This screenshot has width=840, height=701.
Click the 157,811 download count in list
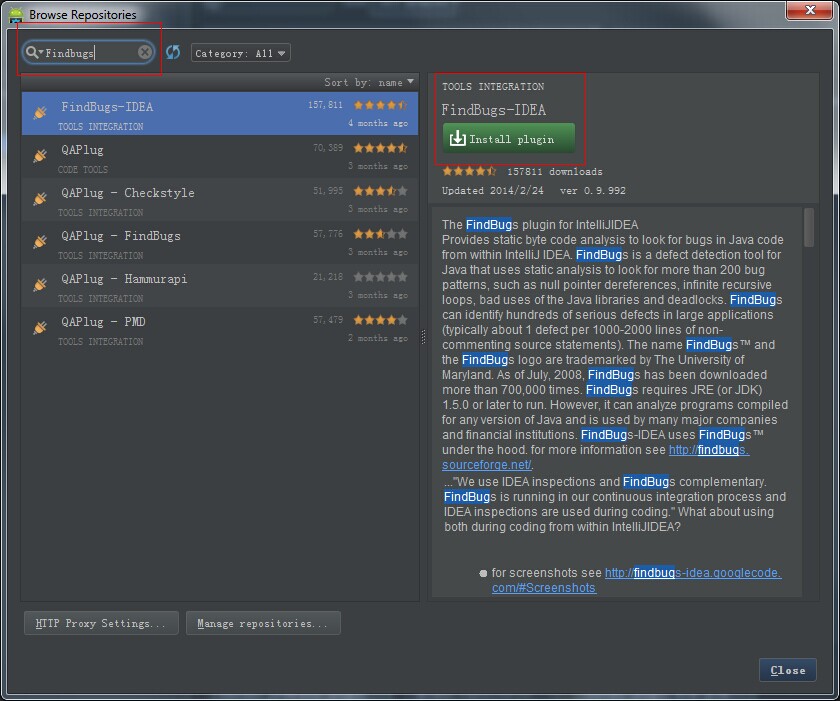tap(325, 105)
